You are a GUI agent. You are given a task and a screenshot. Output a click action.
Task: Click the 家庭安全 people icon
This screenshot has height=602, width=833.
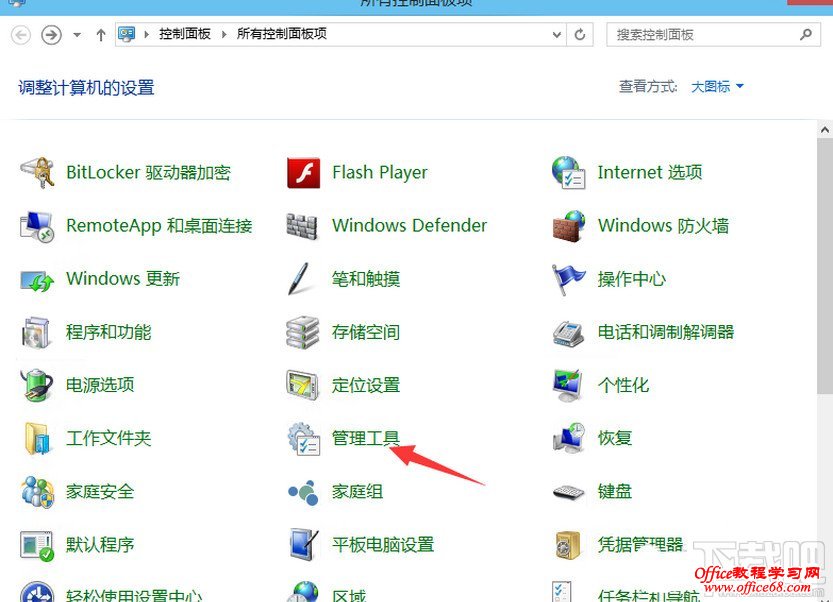click(37, 492)
